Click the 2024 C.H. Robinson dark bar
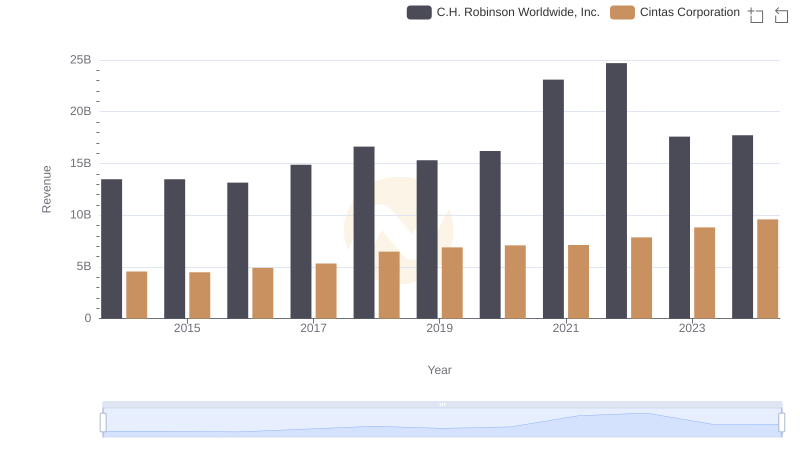 742,227
